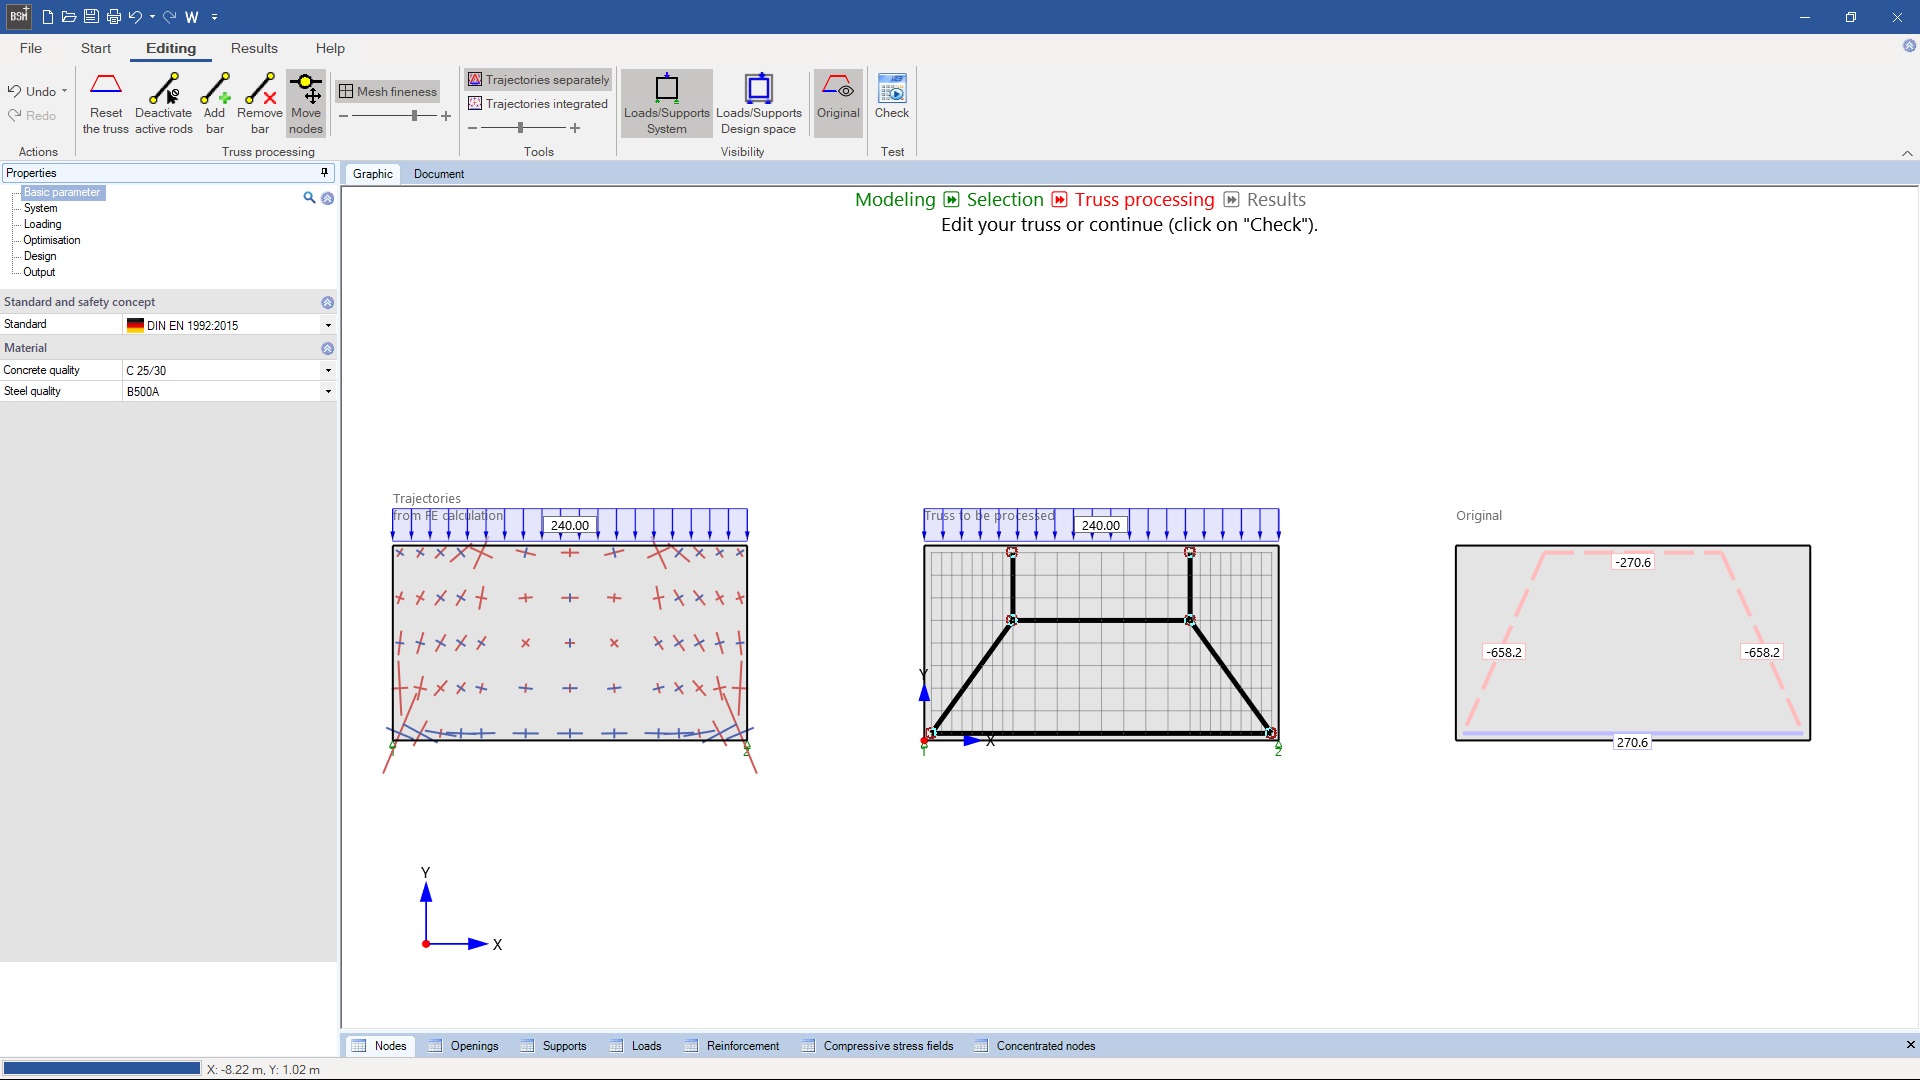Open the Standard dropdown showing DIN EN 1992:2015
The width and height of the screenshot is (1920, 1080).
pyautogui.click(x=328, y=324)
